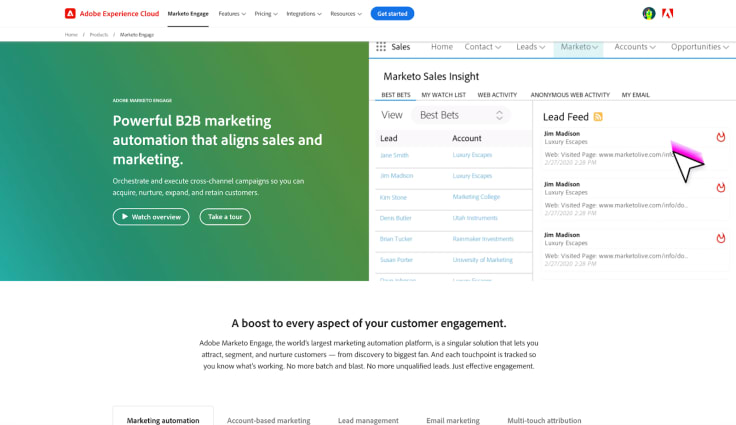Expand the Features menu
The width and height of the screenshot is (736, 425).
(x=232, y=14)
